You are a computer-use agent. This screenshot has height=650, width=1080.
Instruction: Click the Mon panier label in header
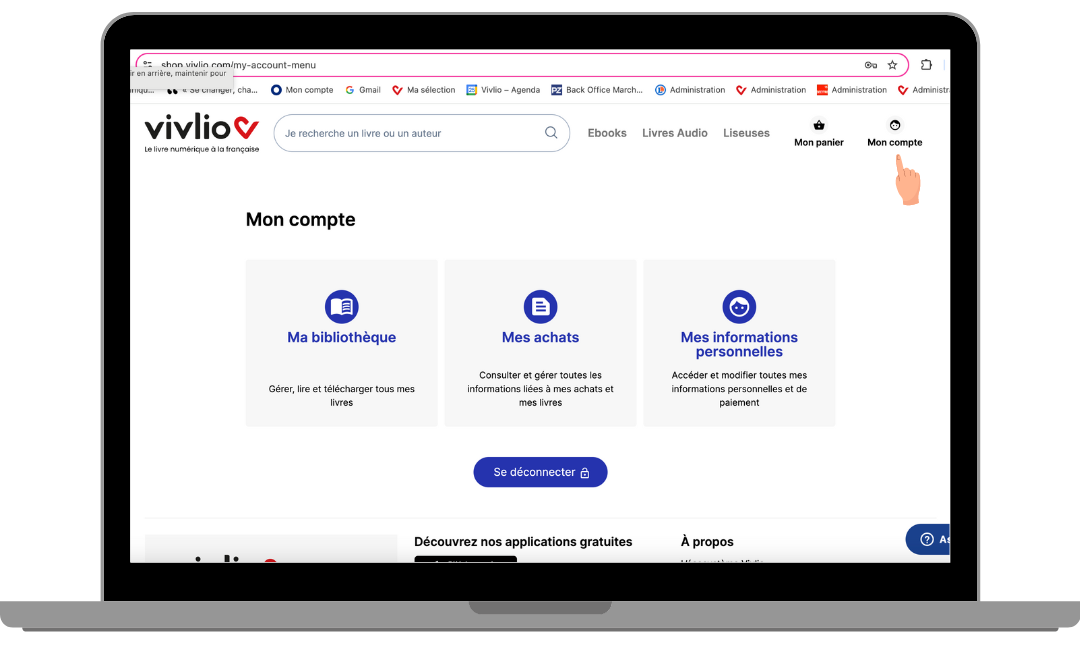(819, 143)
